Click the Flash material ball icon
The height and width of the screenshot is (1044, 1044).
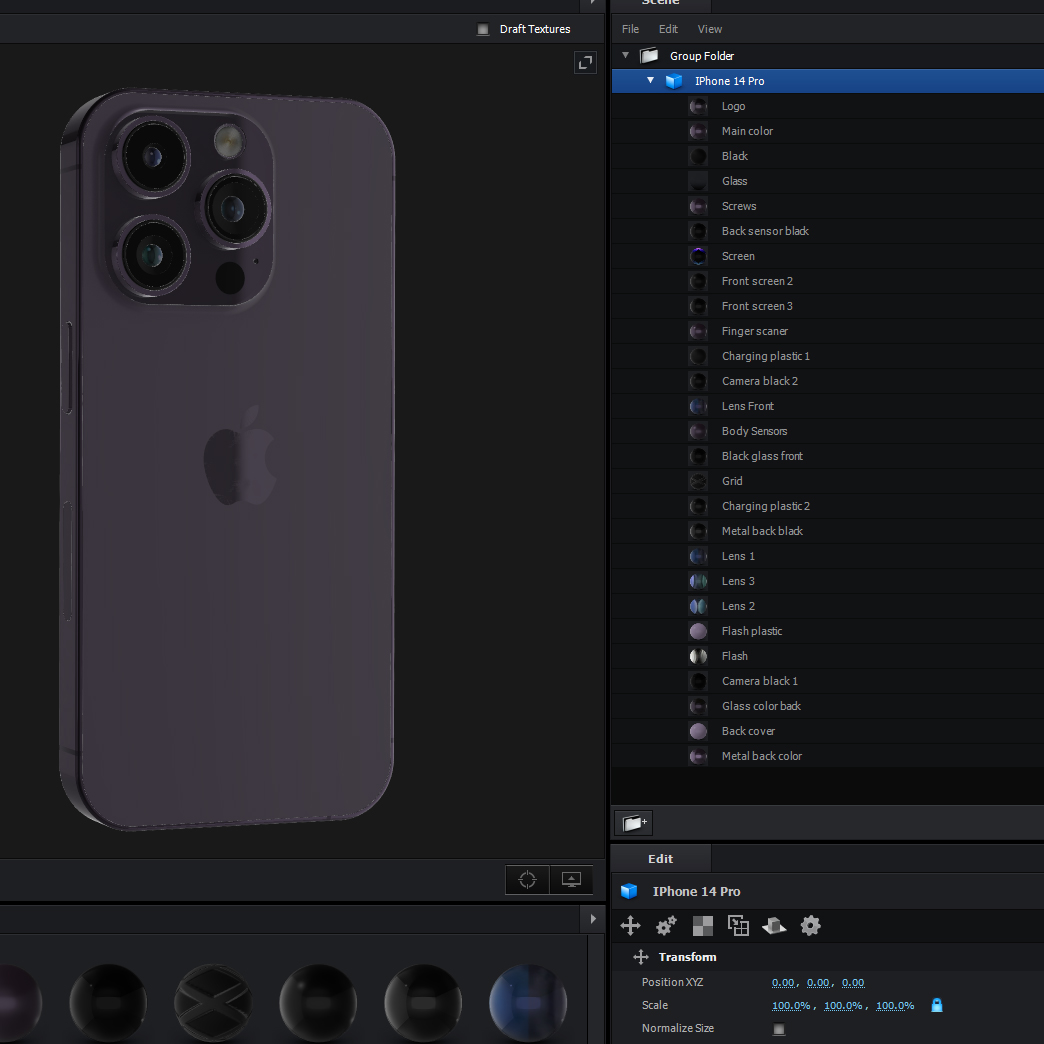(x=698, y=656)
